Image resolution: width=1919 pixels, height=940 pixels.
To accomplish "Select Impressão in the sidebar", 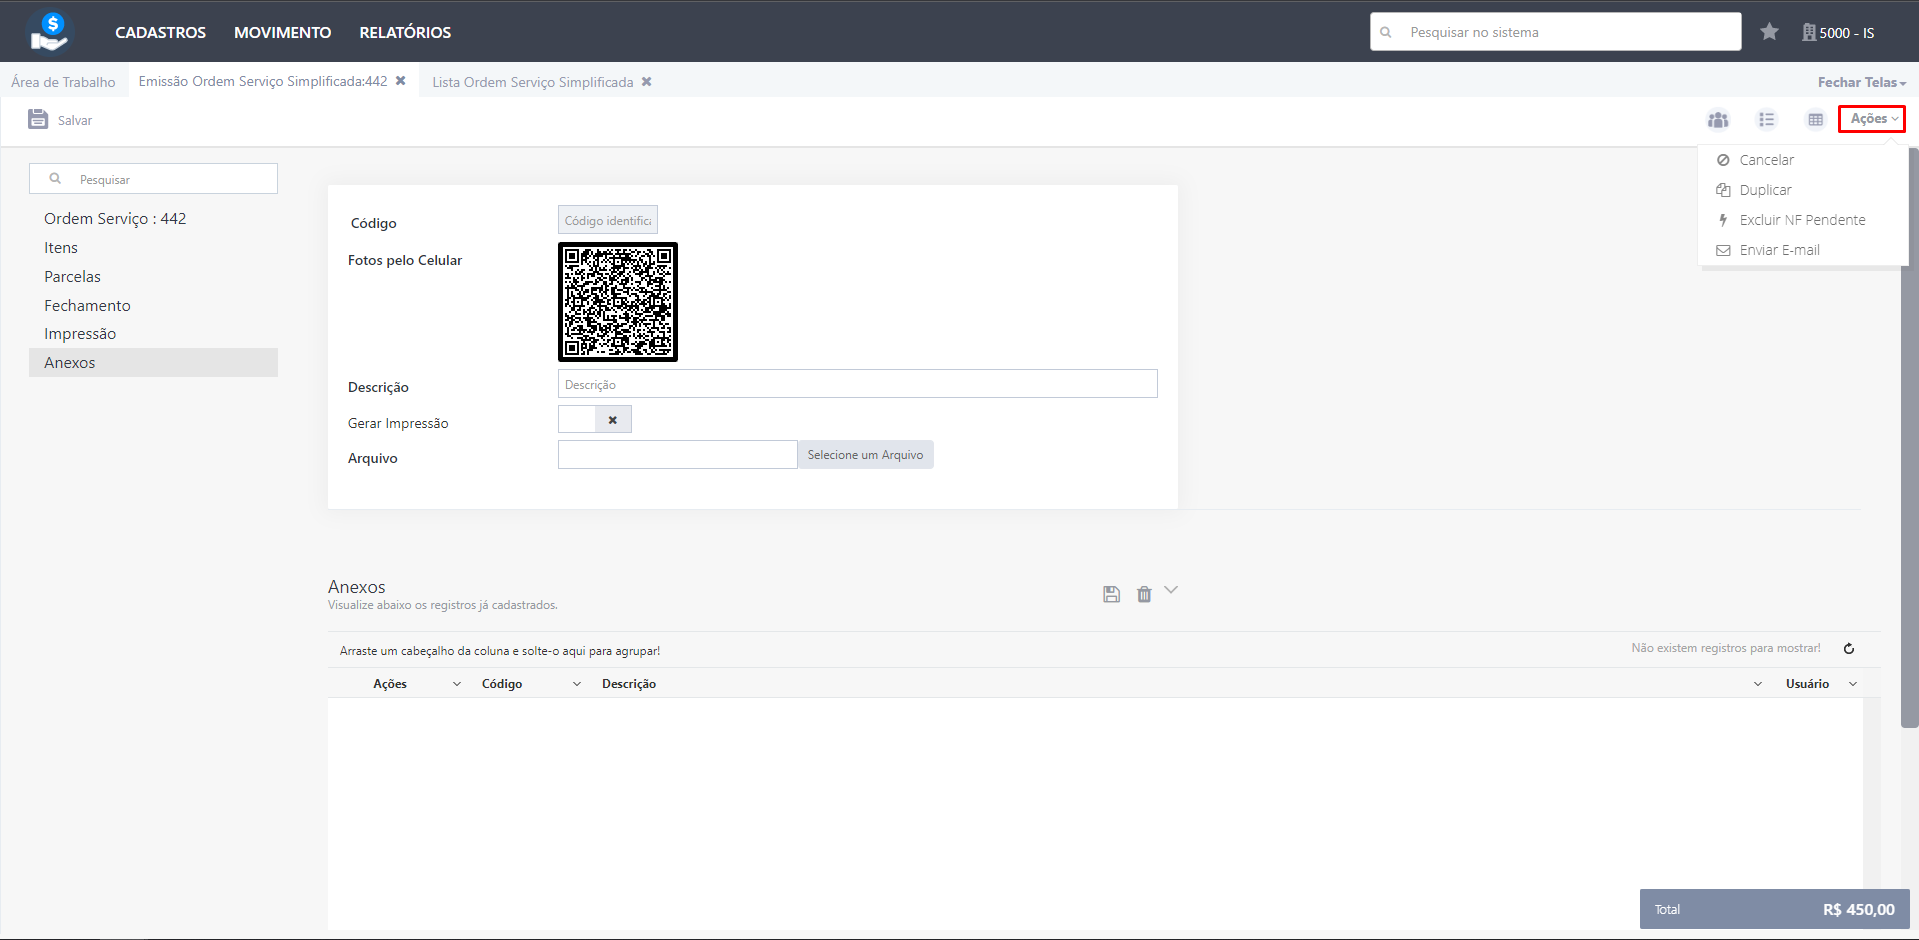I will tap(80, 333).
